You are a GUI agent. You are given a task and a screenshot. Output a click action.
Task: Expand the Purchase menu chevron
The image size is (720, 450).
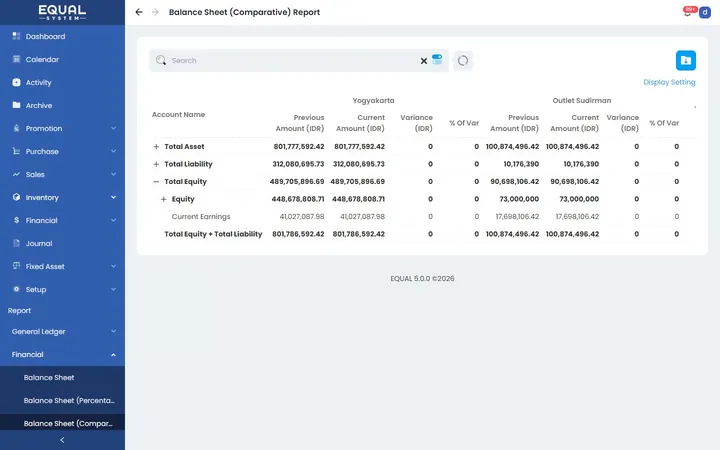113,151
